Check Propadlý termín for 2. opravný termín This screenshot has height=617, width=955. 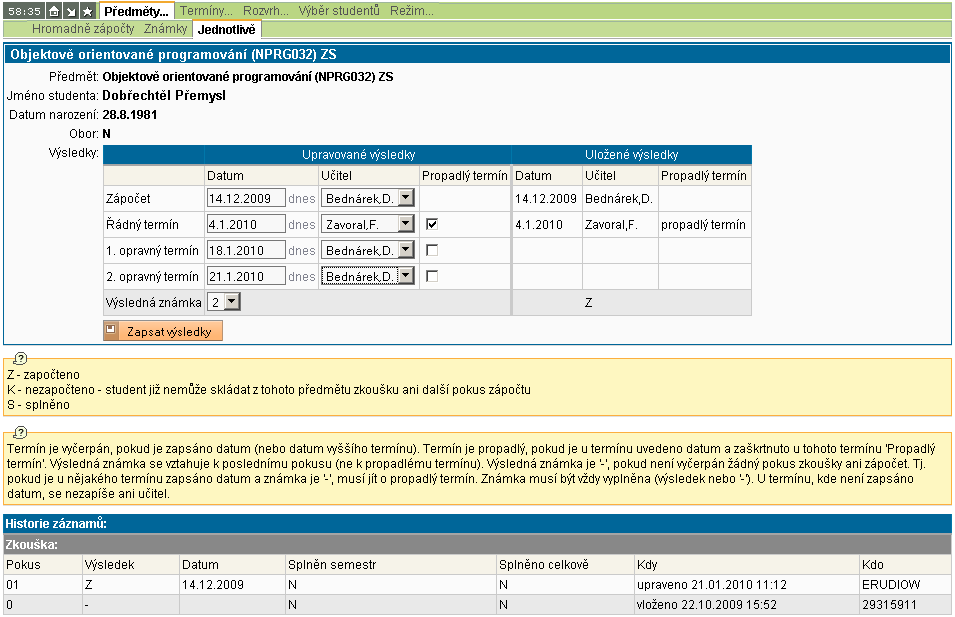click(x=432, y=277)
